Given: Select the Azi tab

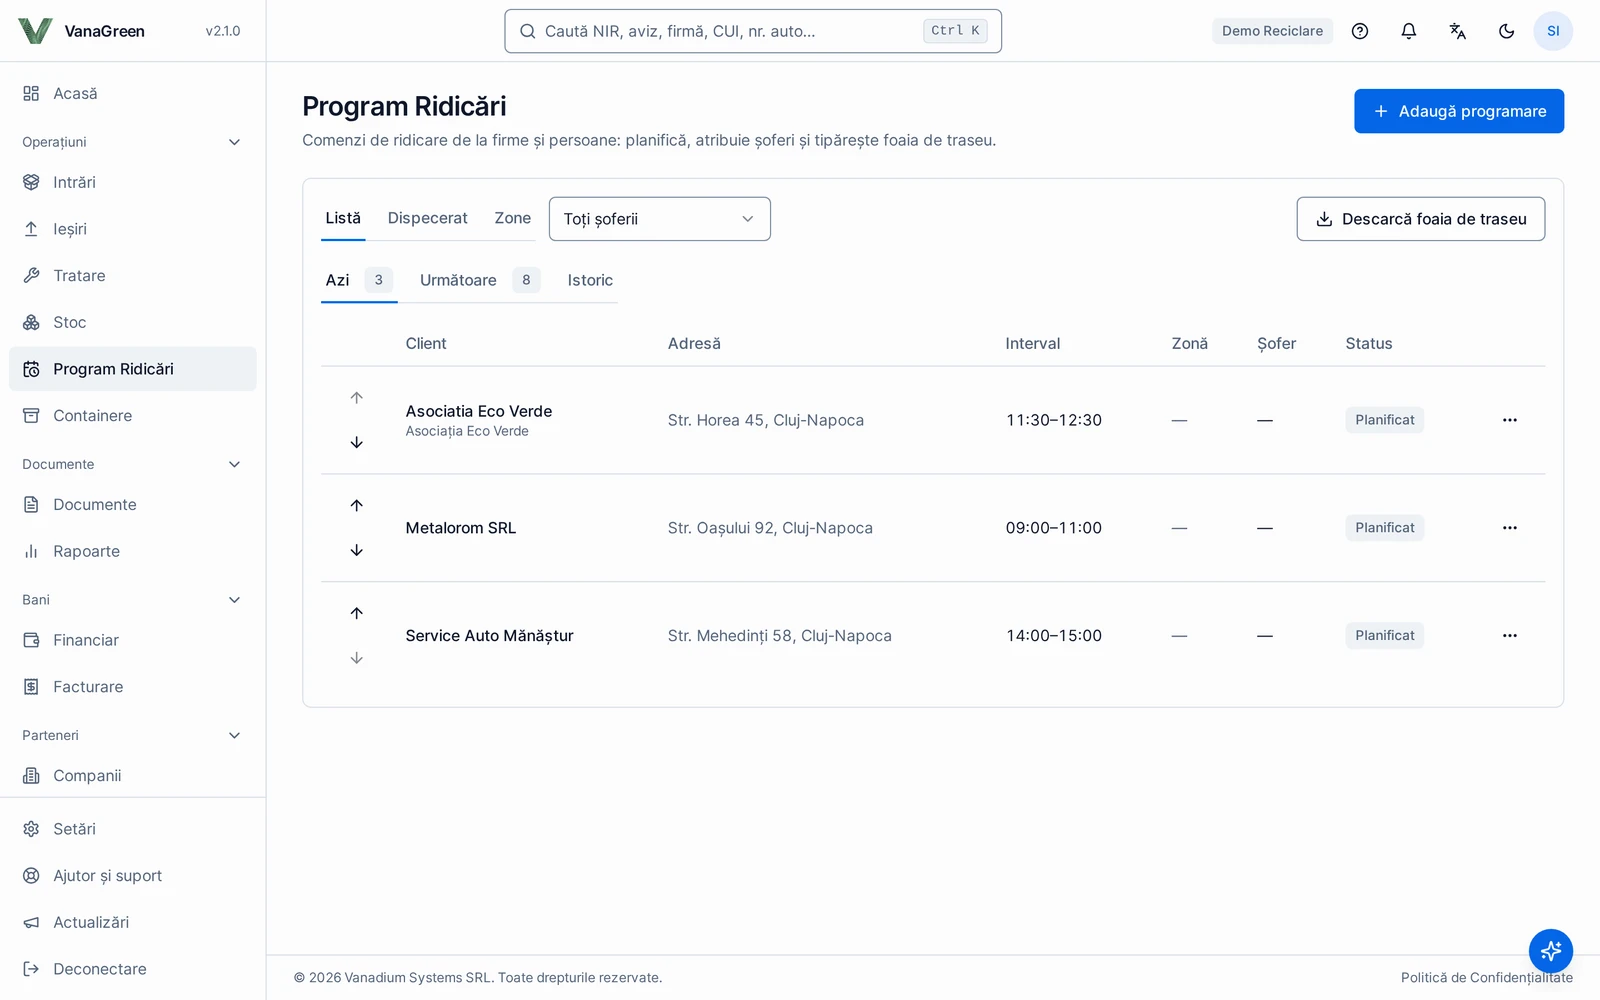Looking at the screenshot, I should click(x=359, y=280).
